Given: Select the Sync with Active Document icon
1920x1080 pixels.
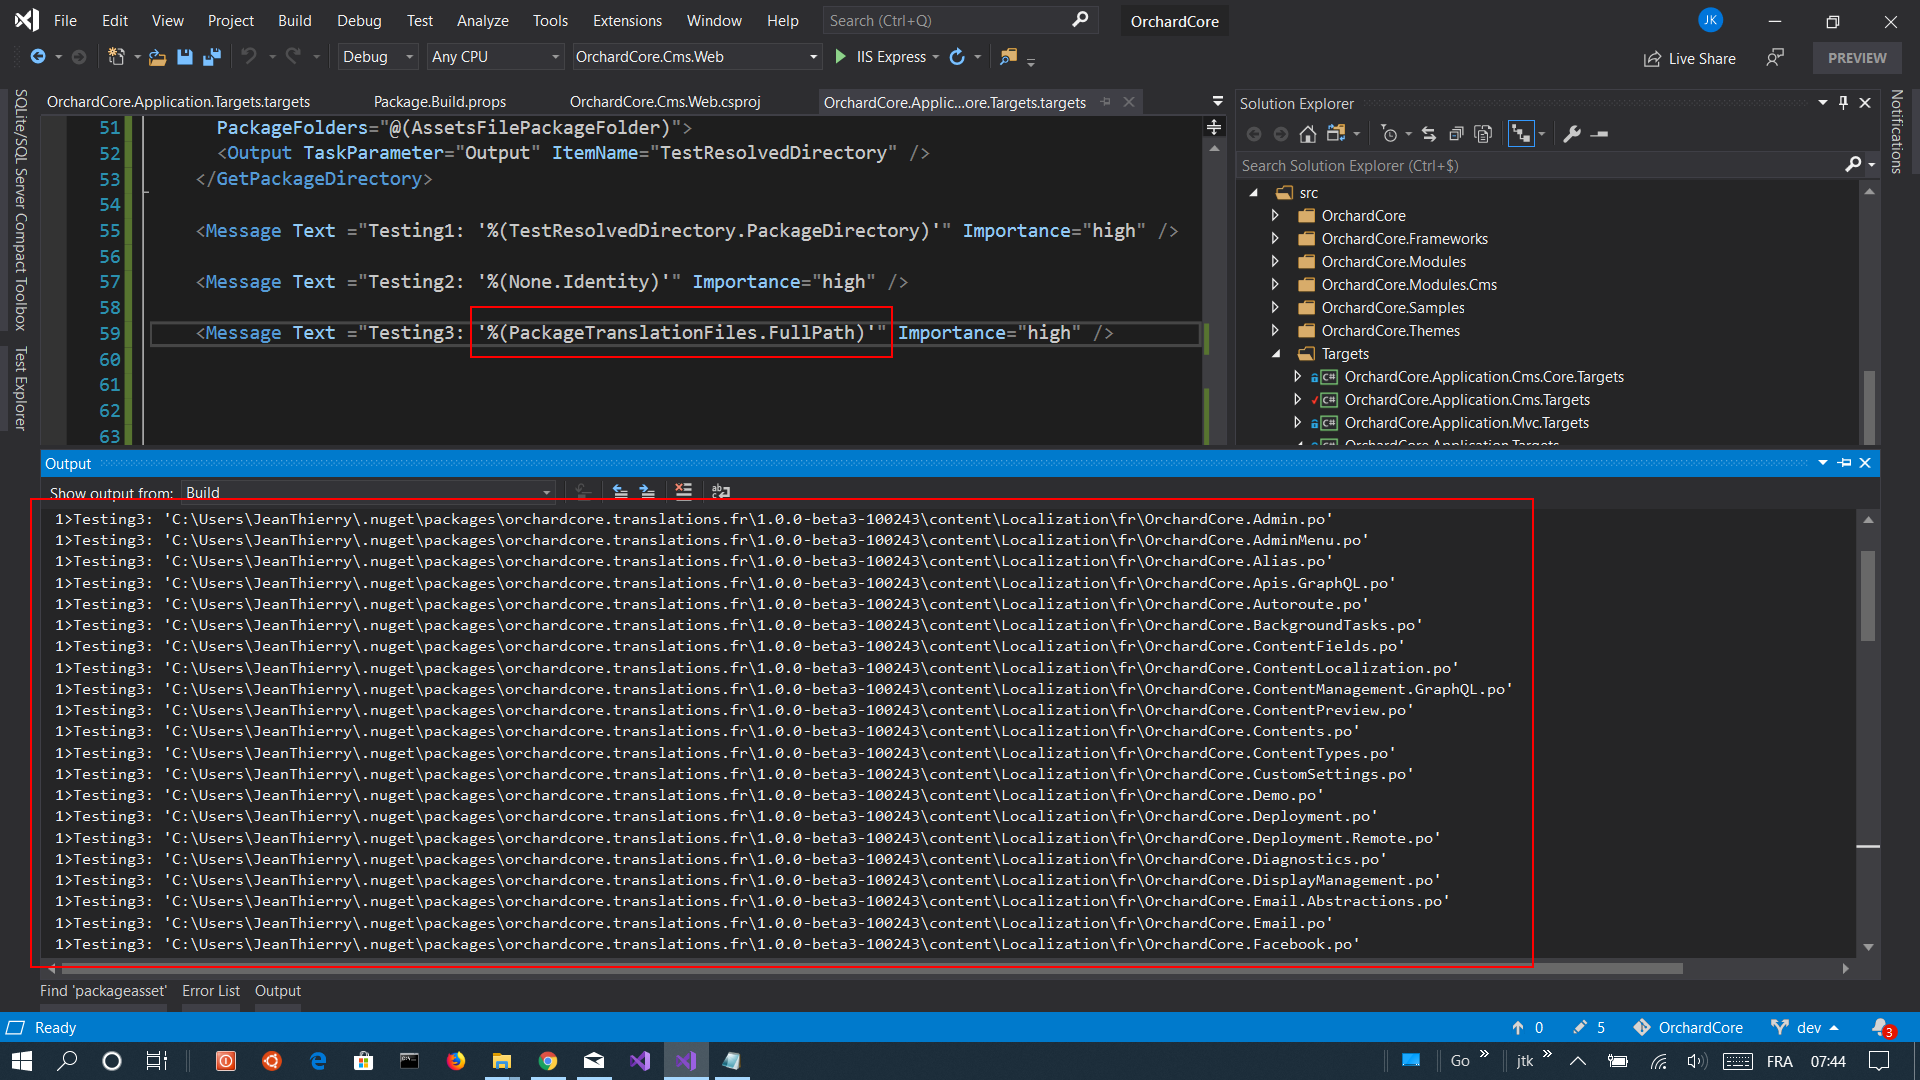Looking at the screenshot, I should (1428, 133).
